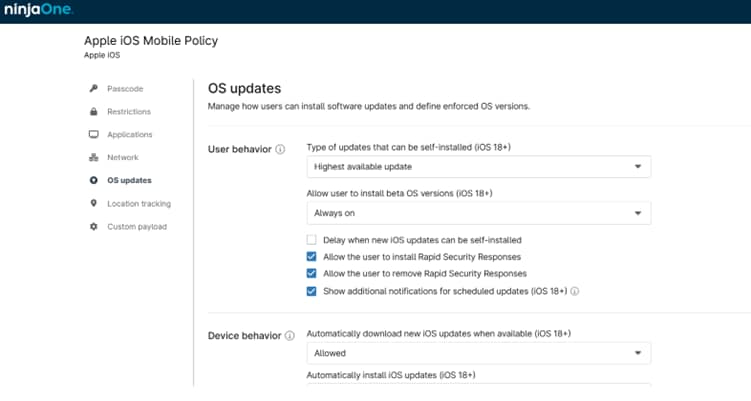Click the Automatically install iOS updates label
The image size is (751, 401).
[x=391, y=375]
